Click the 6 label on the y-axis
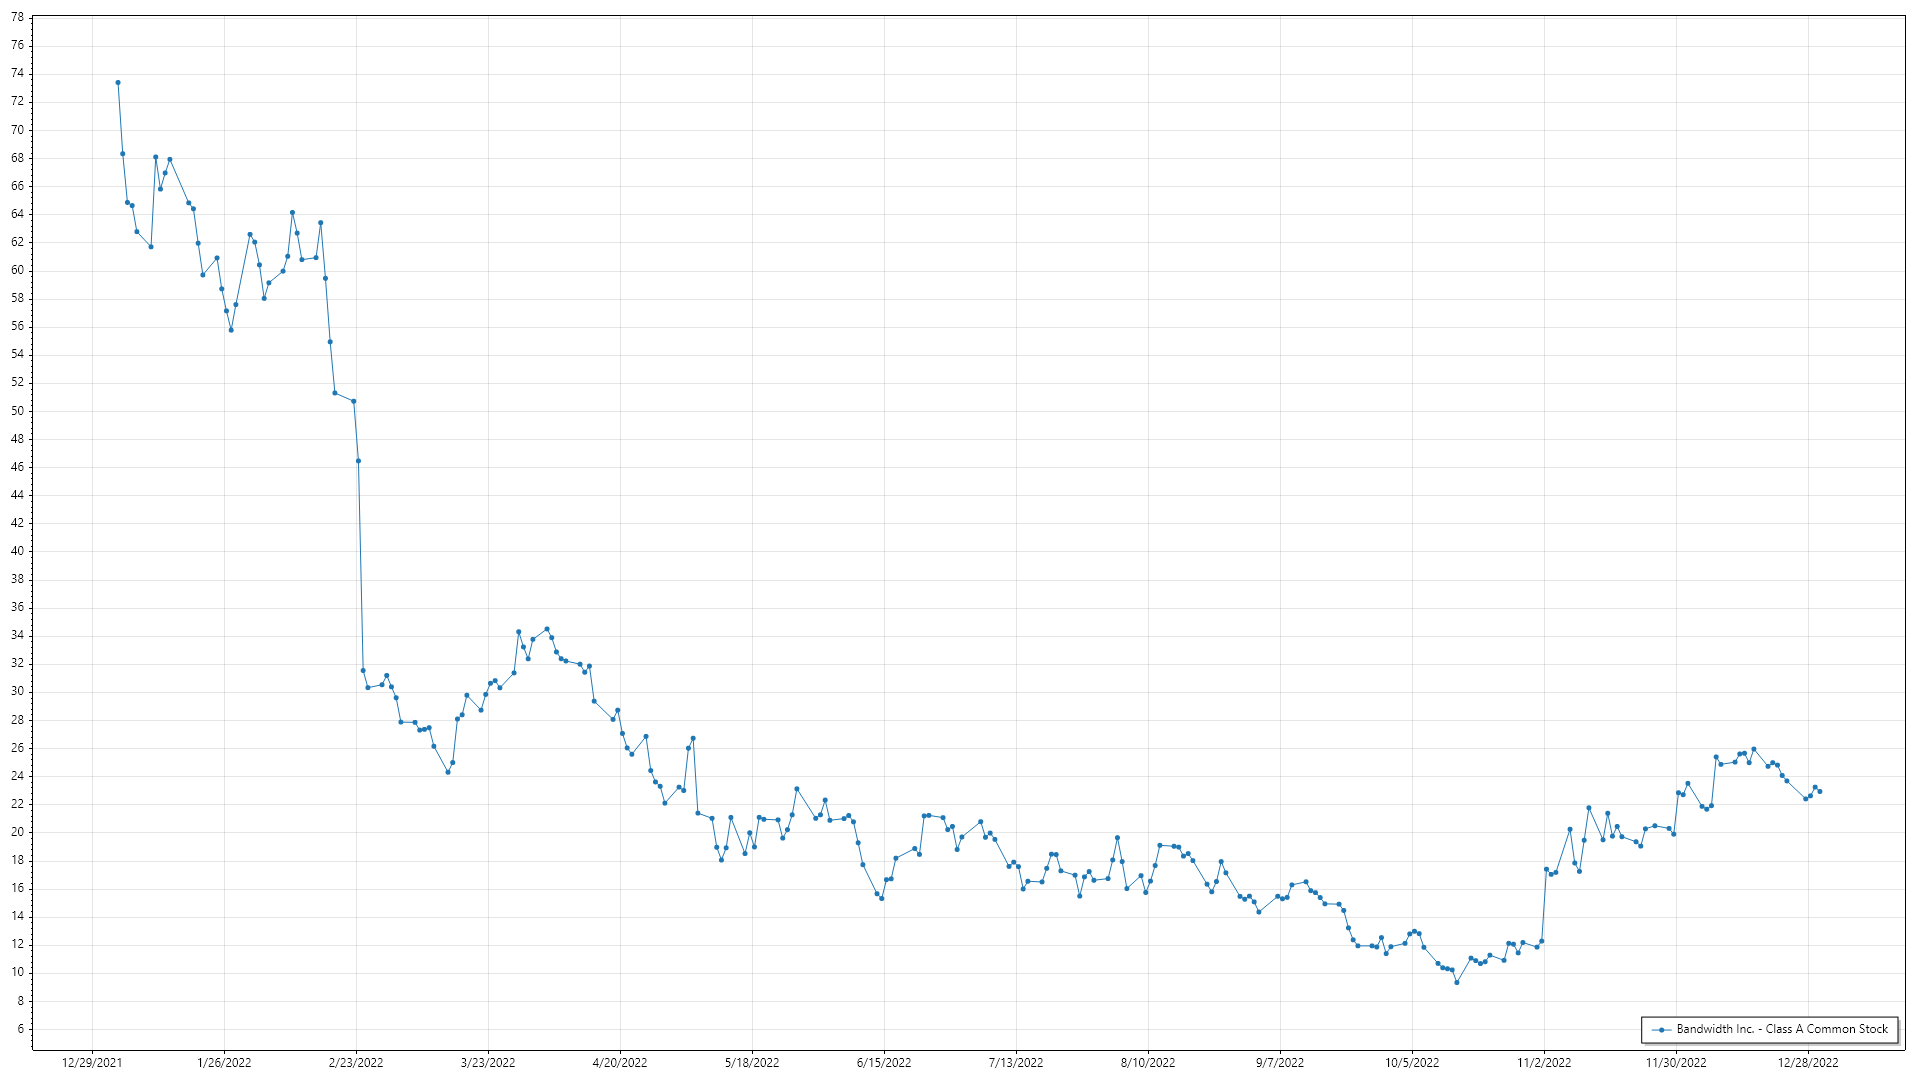This screenshot has width=1920, height=1080. [20, 1029]
